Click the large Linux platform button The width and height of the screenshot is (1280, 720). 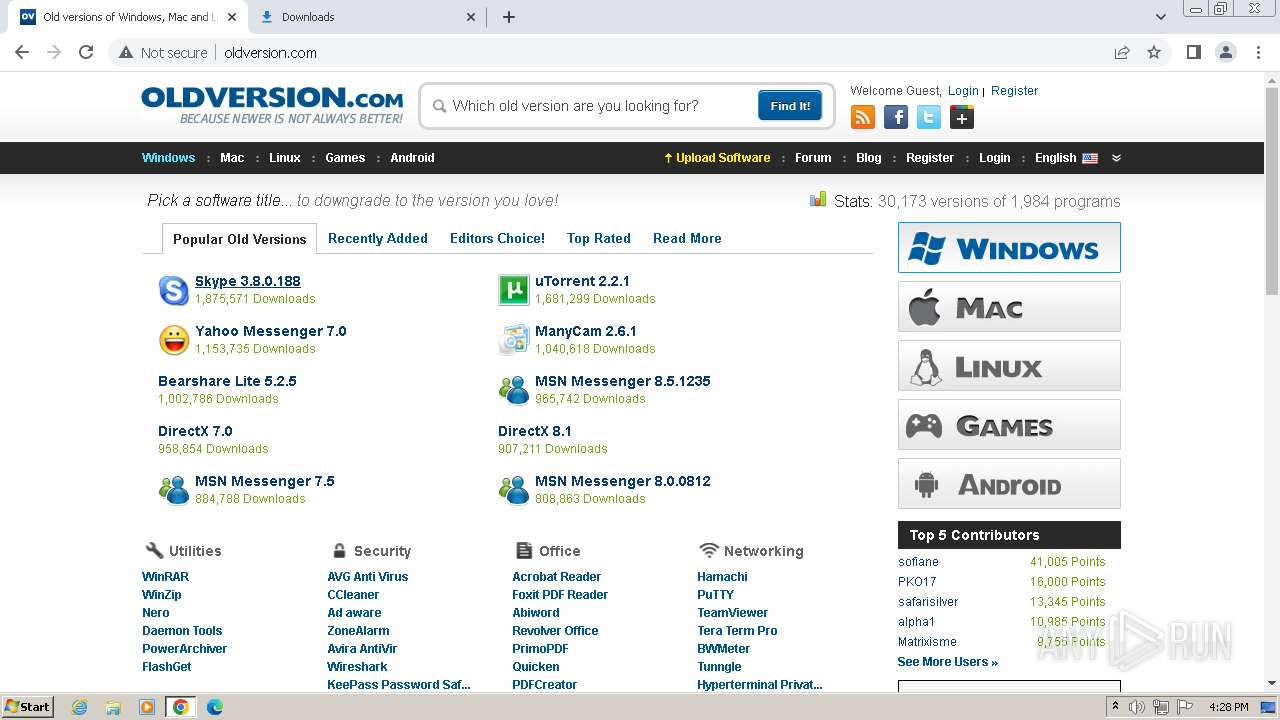[x=1009, y=365]
